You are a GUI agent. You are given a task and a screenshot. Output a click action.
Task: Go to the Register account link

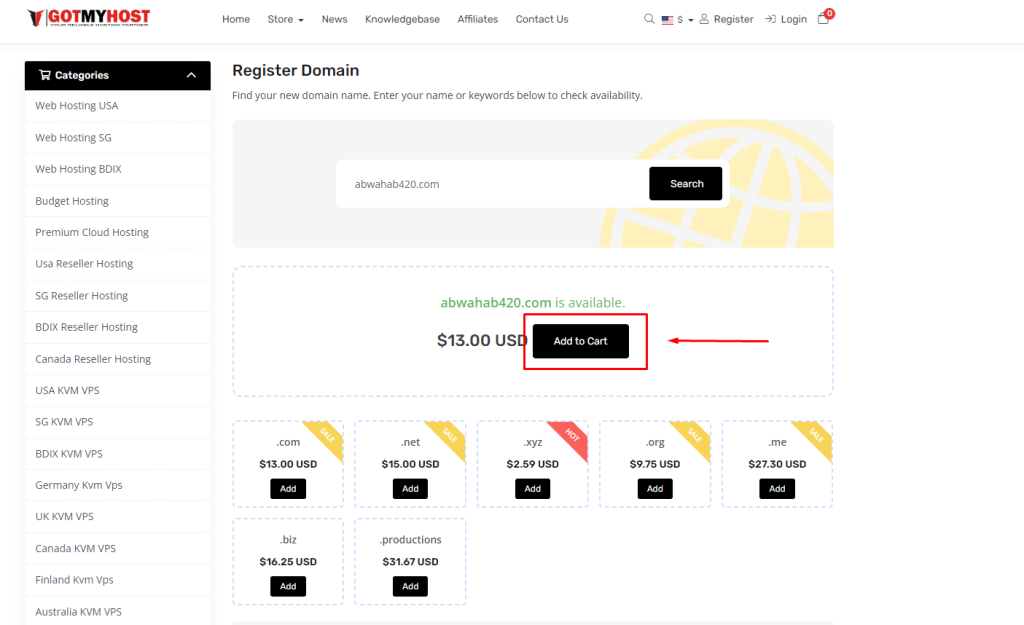tap(726, 19)
